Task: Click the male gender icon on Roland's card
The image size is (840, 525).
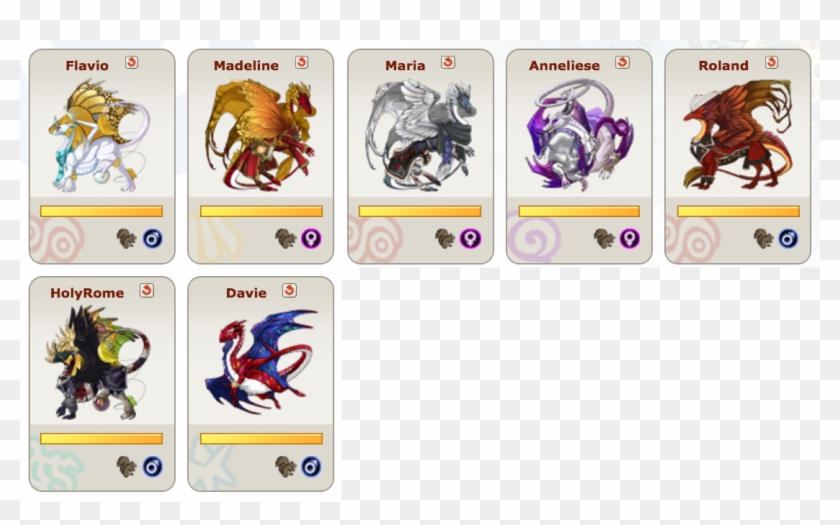Action: (788, 238)
